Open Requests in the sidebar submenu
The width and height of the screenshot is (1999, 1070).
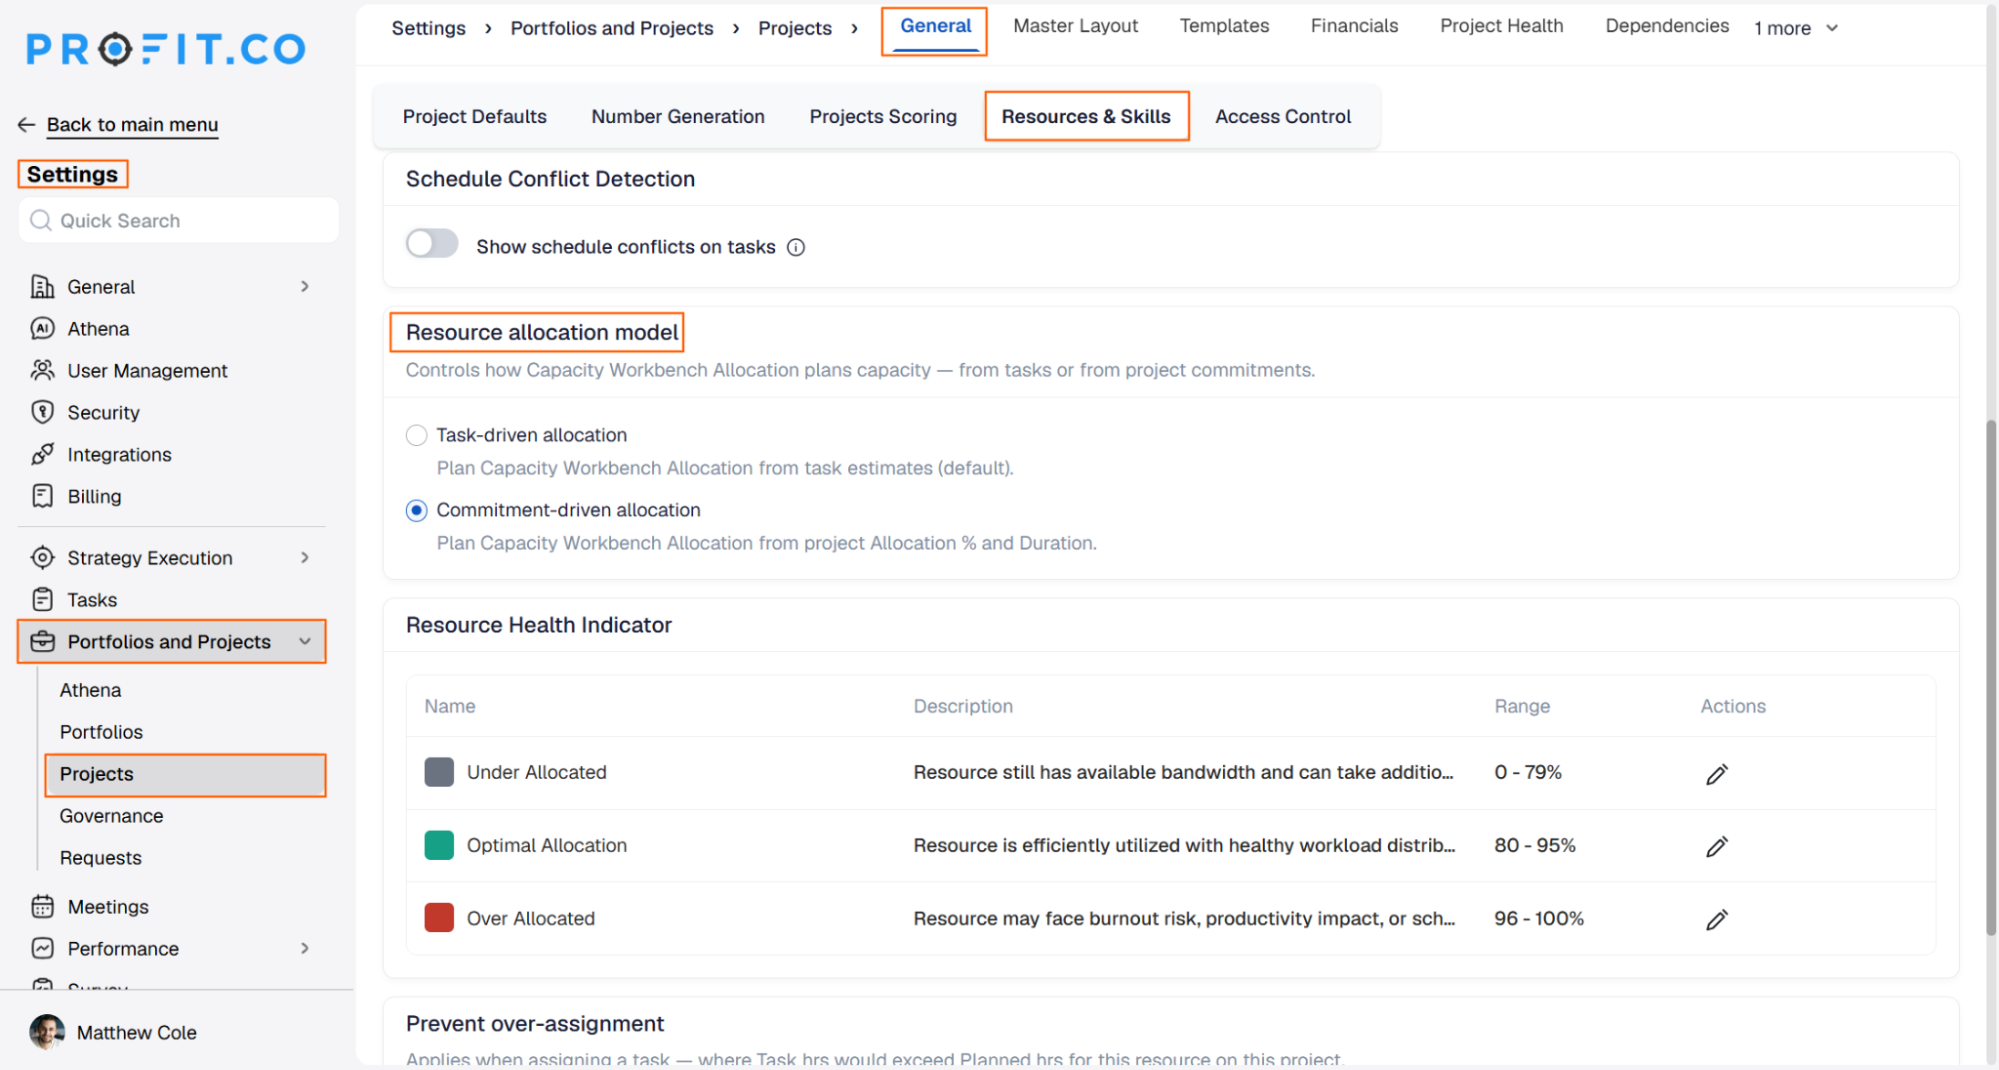100,858
